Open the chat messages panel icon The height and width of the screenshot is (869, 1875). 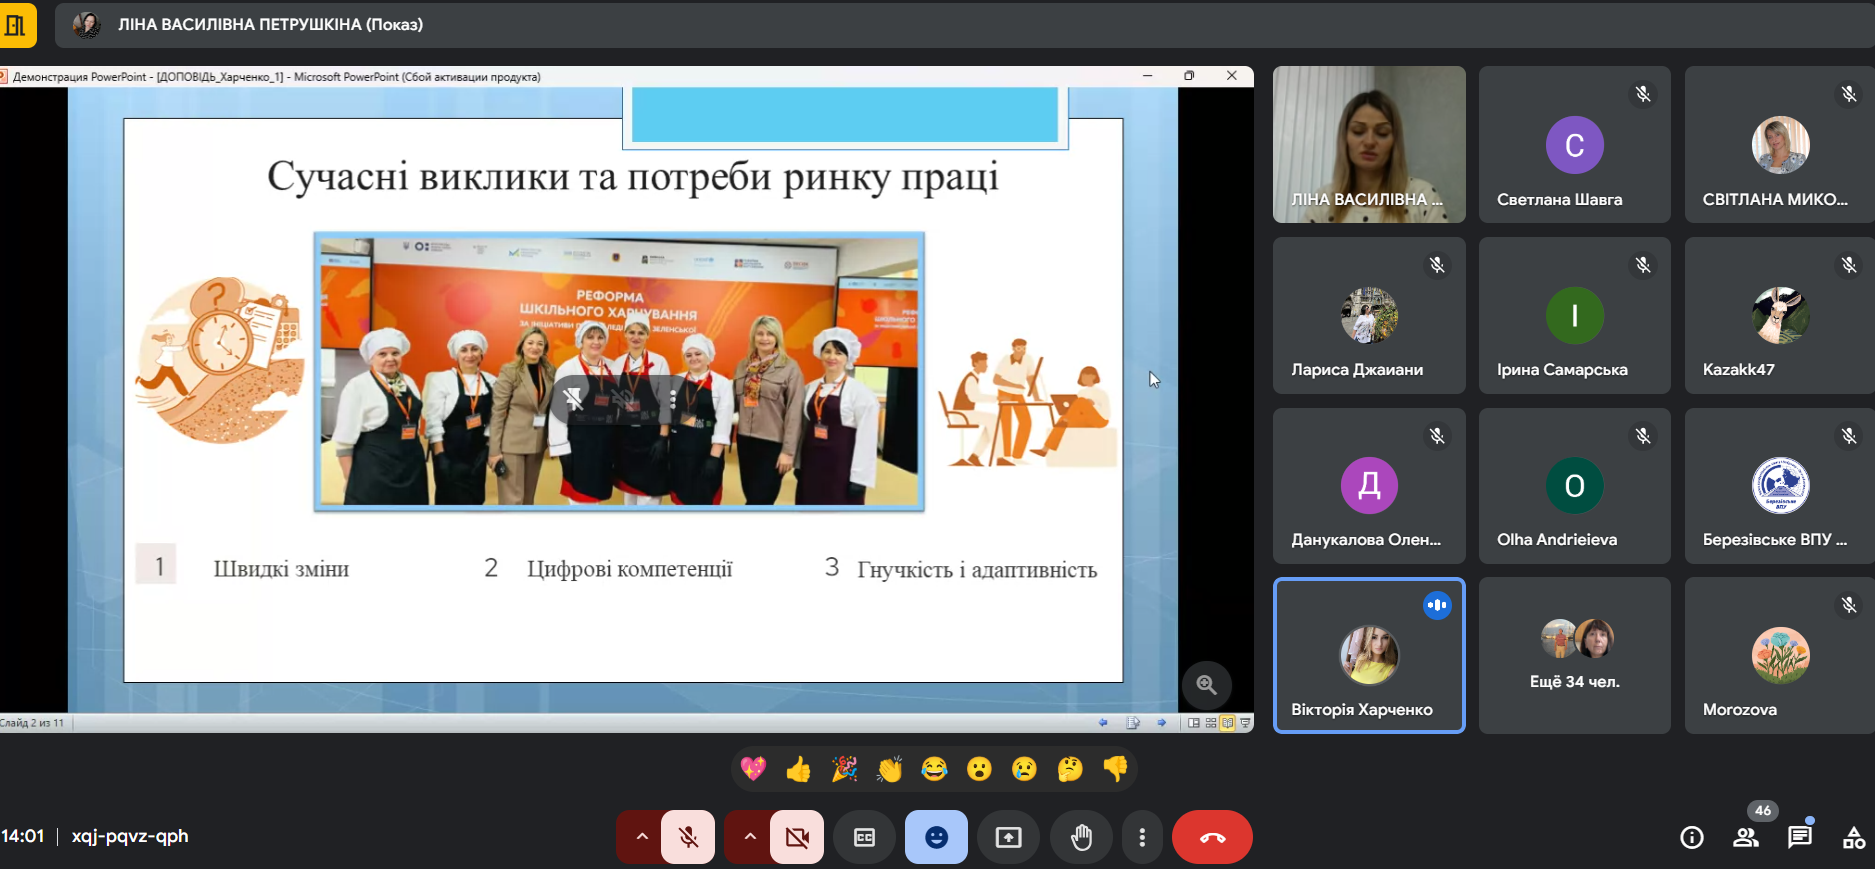click(1799, 837)
